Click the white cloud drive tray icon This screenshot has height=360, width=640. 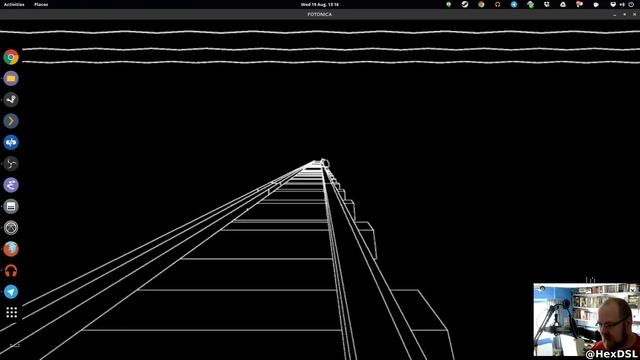563,4
